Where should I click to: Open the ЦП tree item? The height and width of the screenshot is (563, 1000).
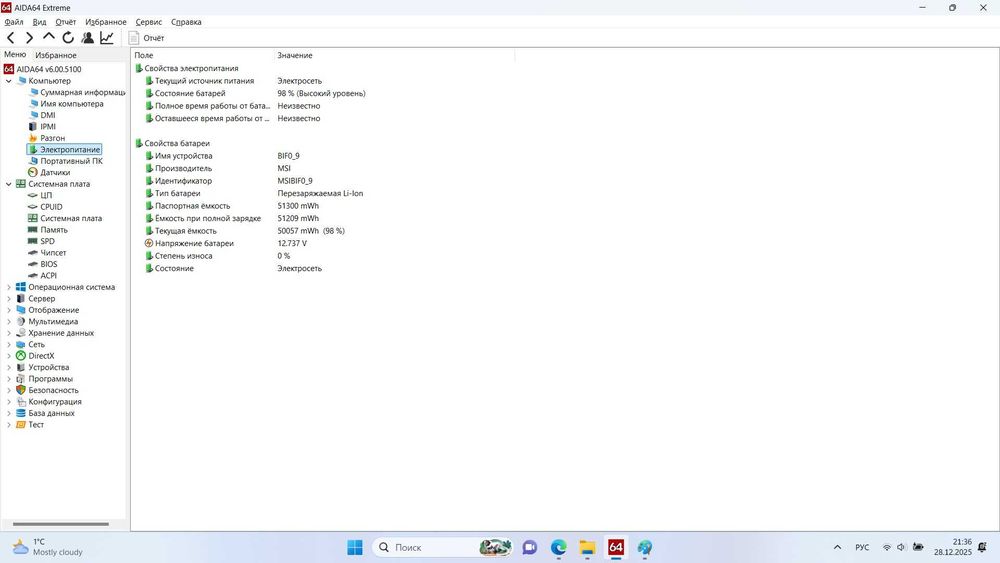[x=46, y=196]
